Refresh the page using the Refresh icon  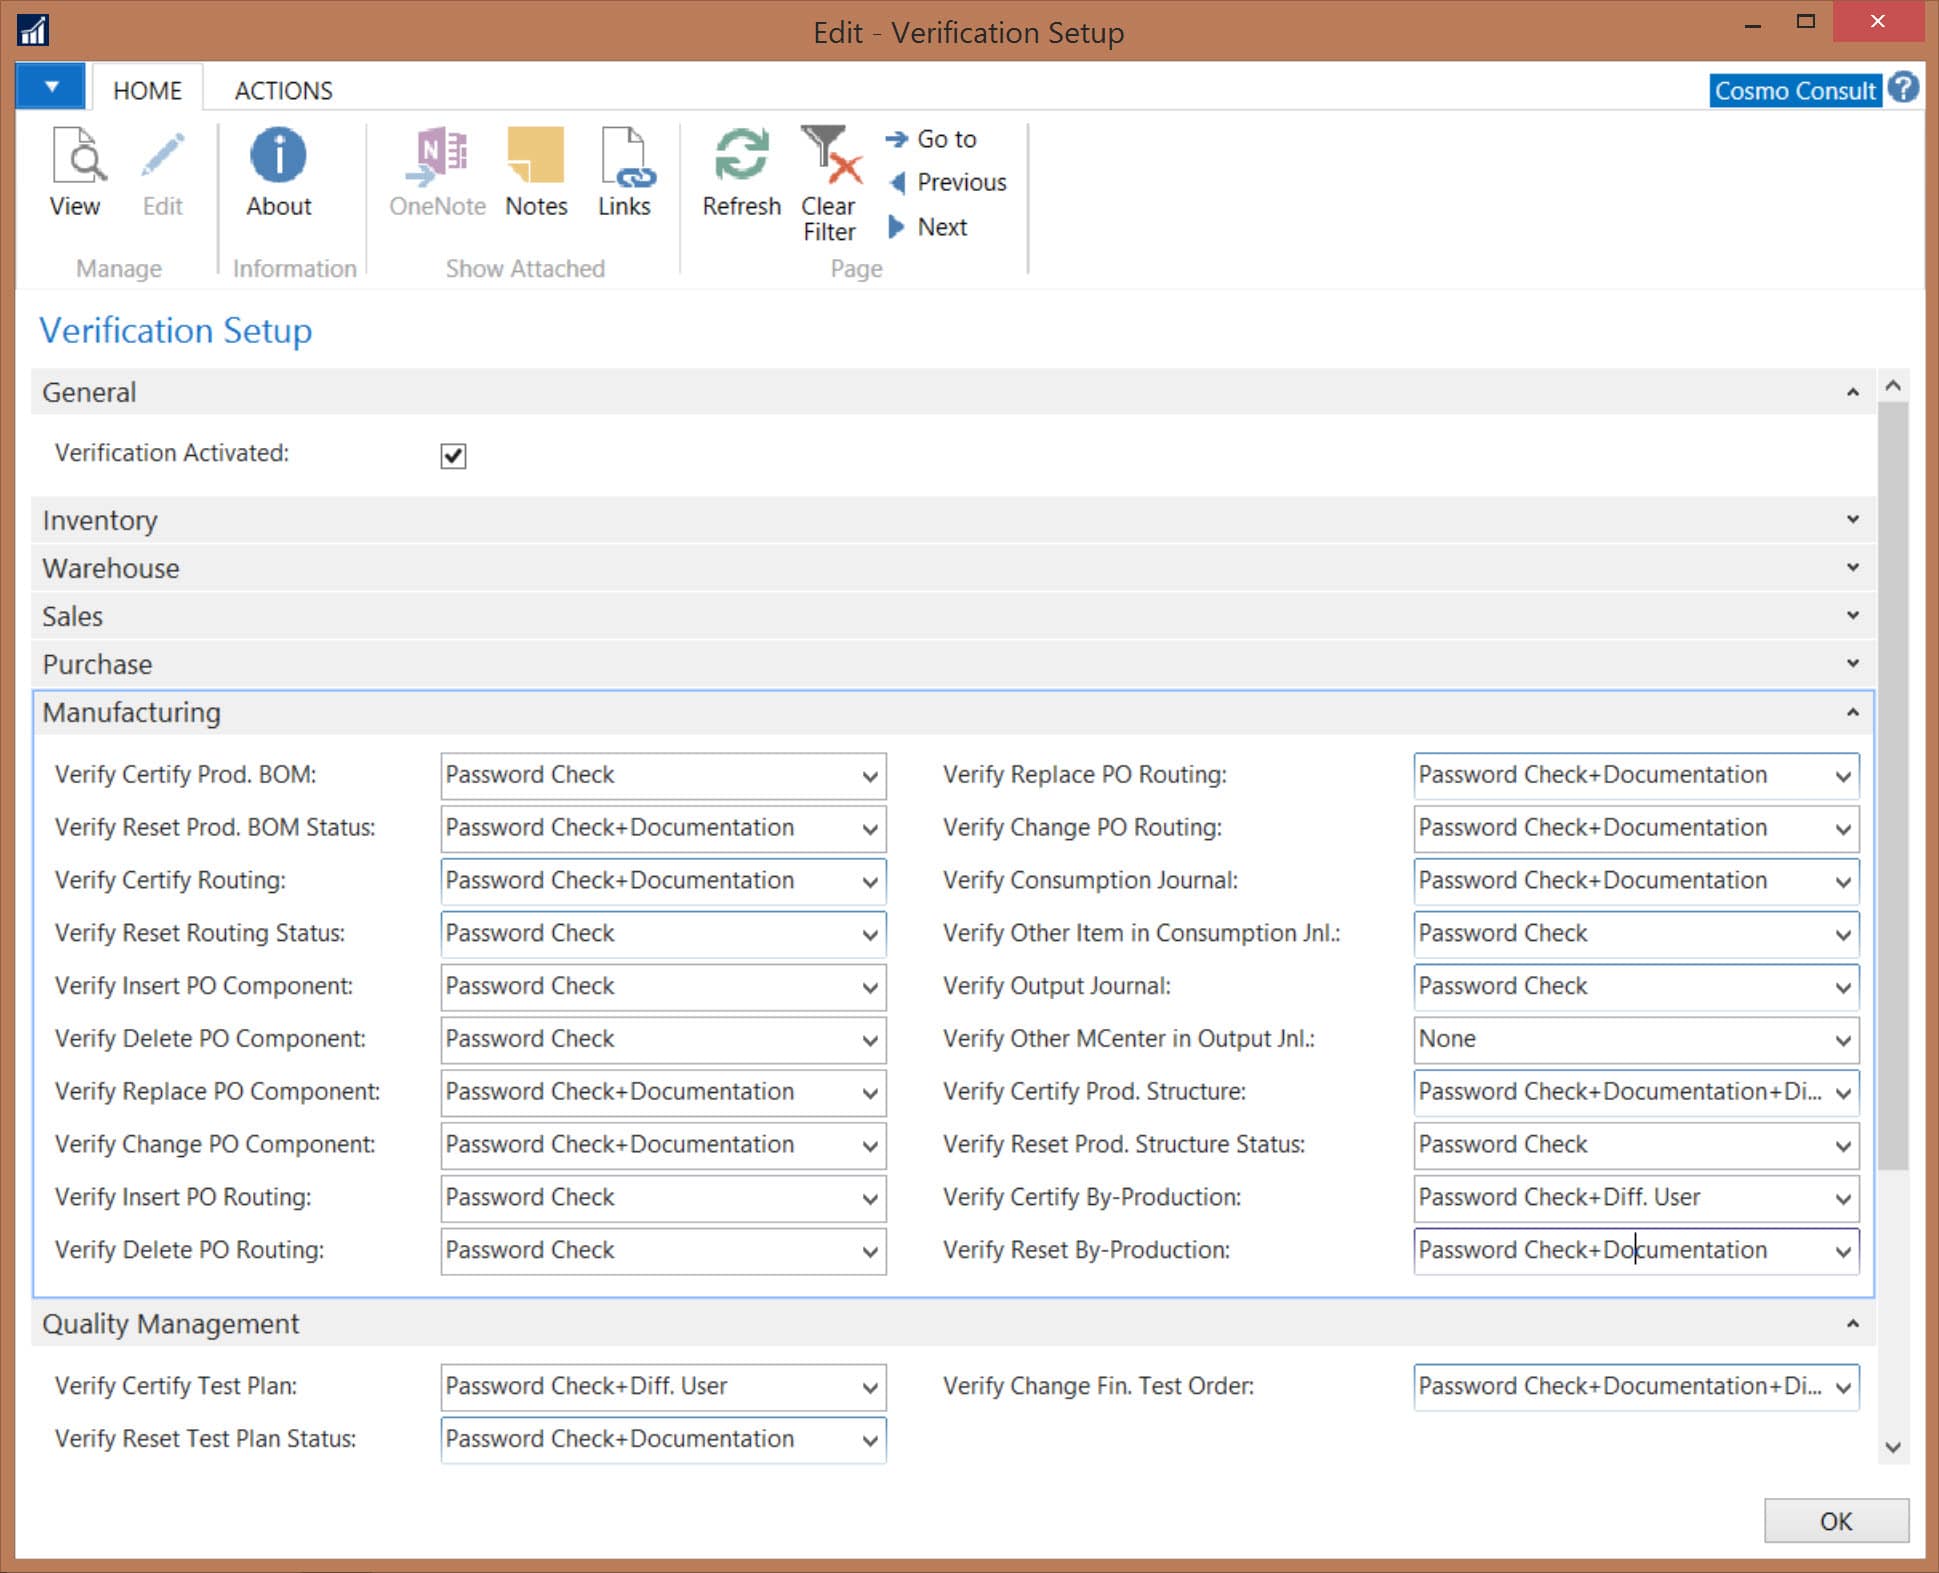(x=740, y=170)
